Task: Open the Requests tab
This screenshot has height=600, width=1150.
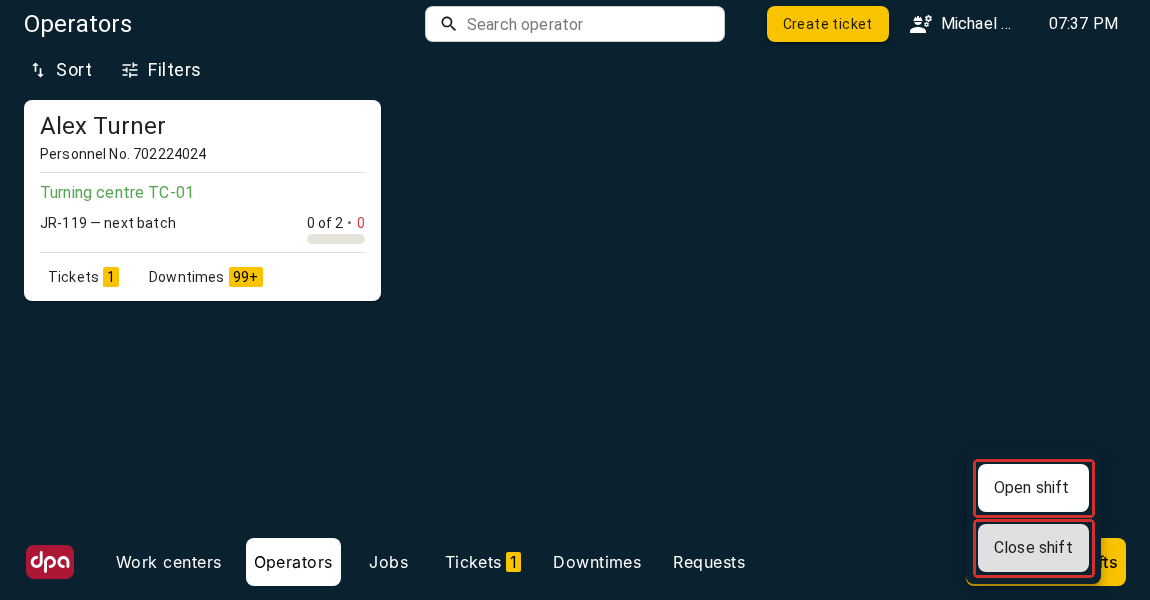Action: (709, 562)
